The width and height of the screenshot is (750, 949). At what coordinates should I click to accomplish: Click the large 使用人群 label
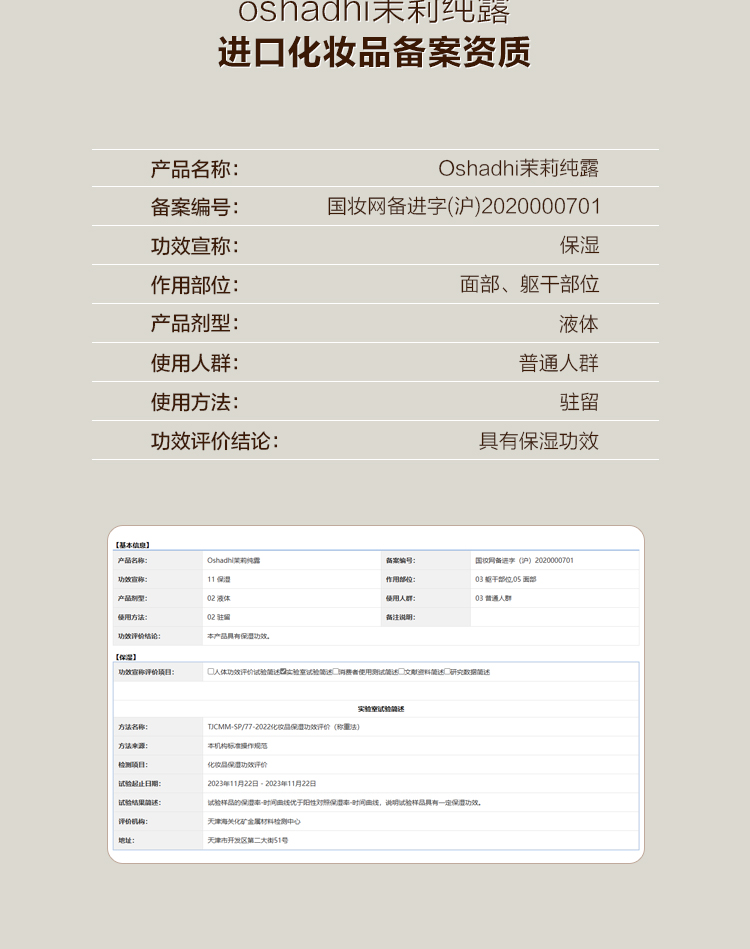coord(194,363)
